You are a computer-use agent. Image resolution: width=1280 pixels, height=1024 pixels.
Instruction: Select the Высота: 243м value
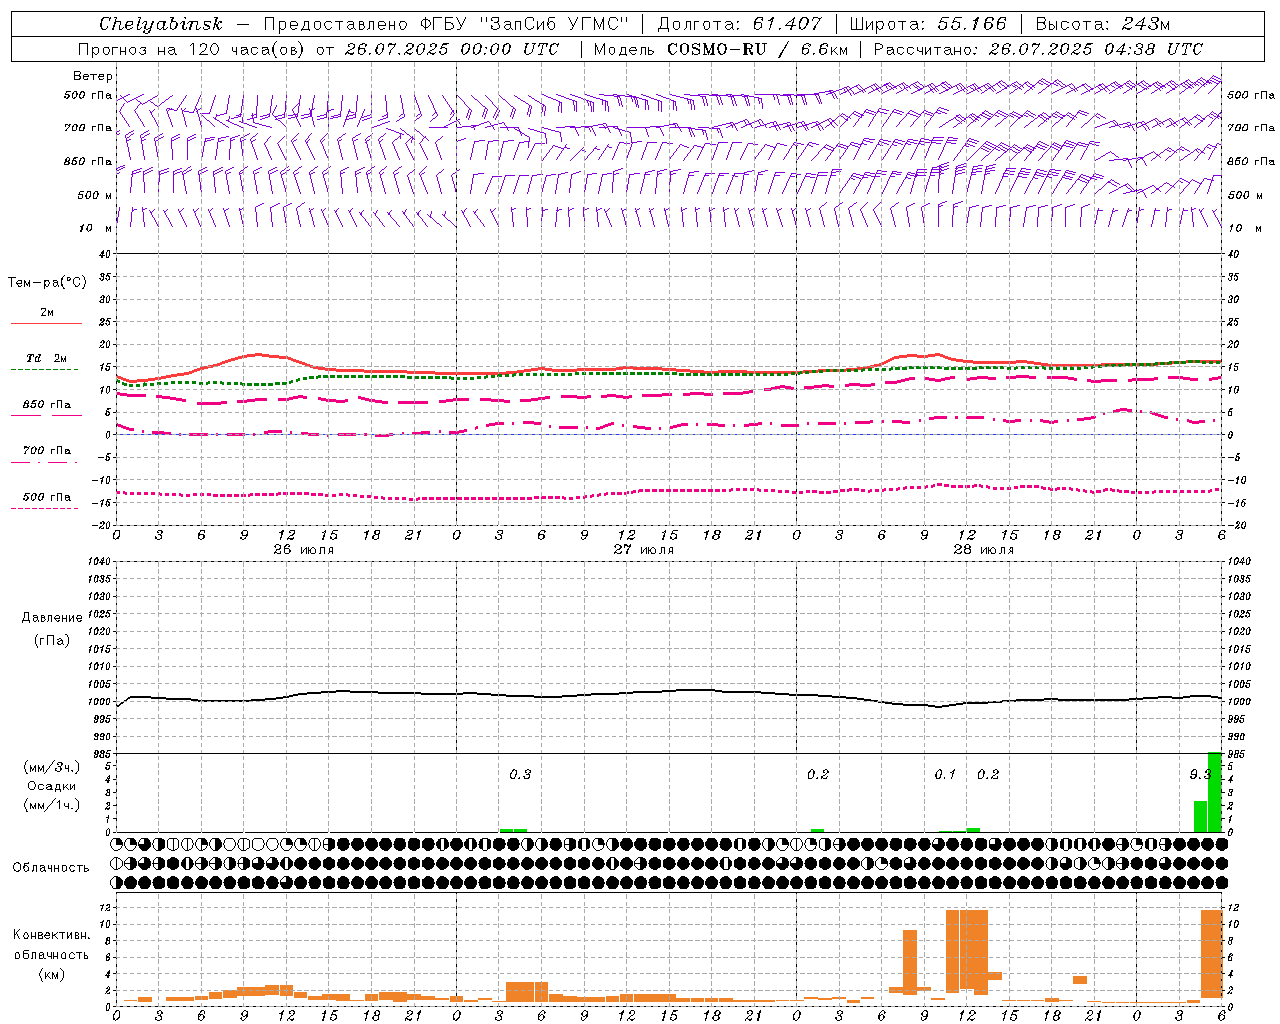[x=1103, y=24]
